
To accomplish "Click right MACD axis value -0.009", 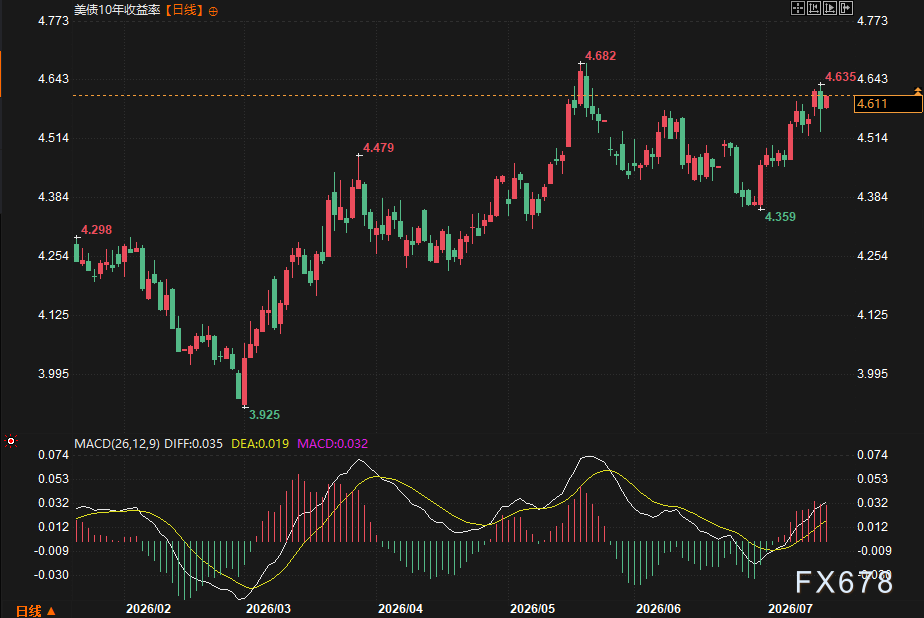I will 874,551.
